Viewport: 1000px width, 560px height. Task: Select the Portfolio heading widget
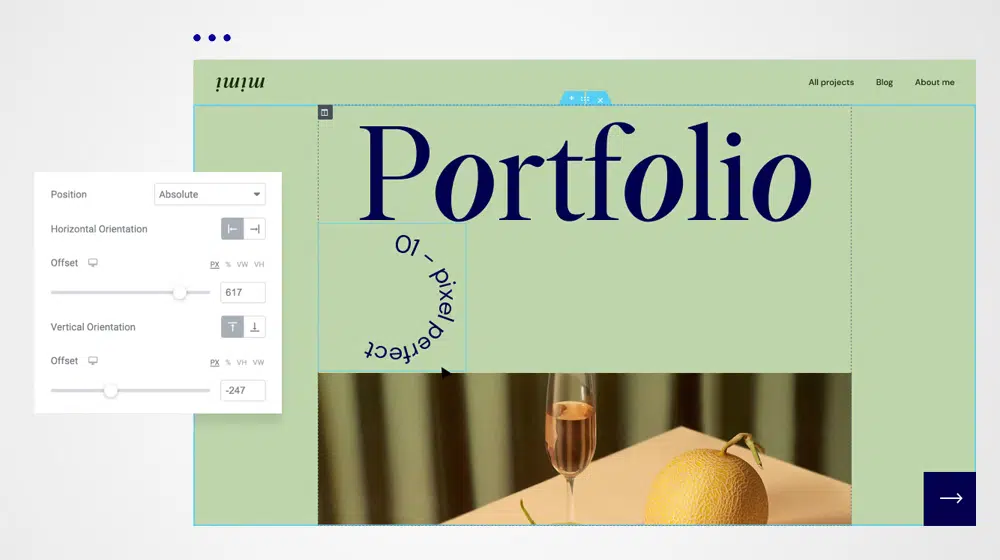click(585, 172)
